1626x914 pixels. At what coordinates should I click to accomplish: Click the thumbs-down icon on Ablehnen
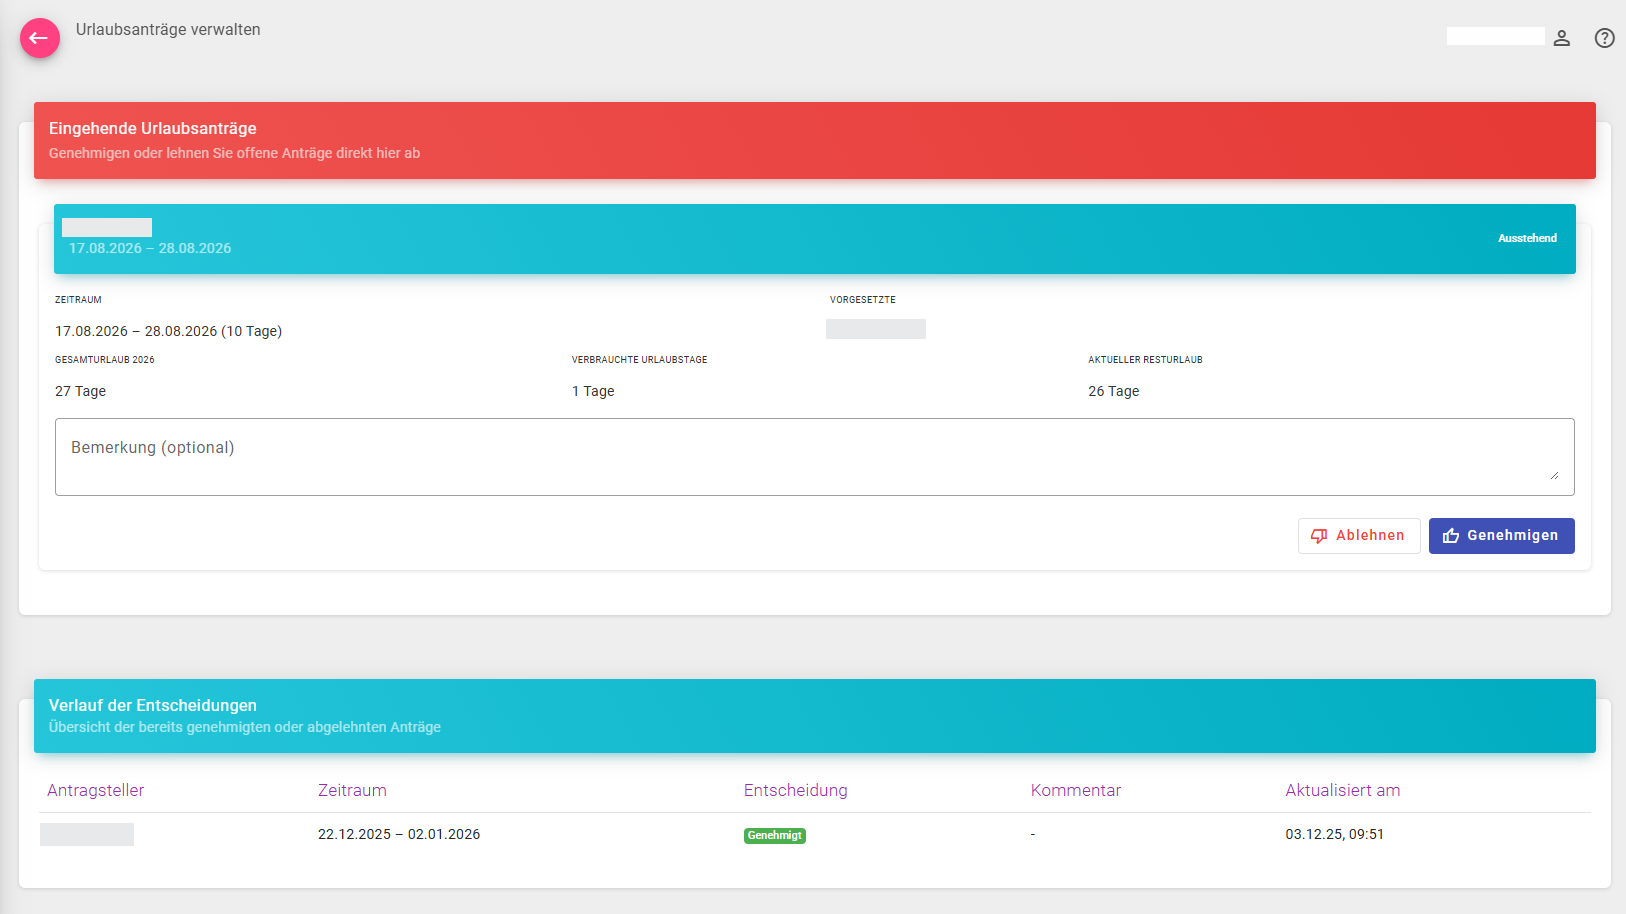[x=1319, y=536]
